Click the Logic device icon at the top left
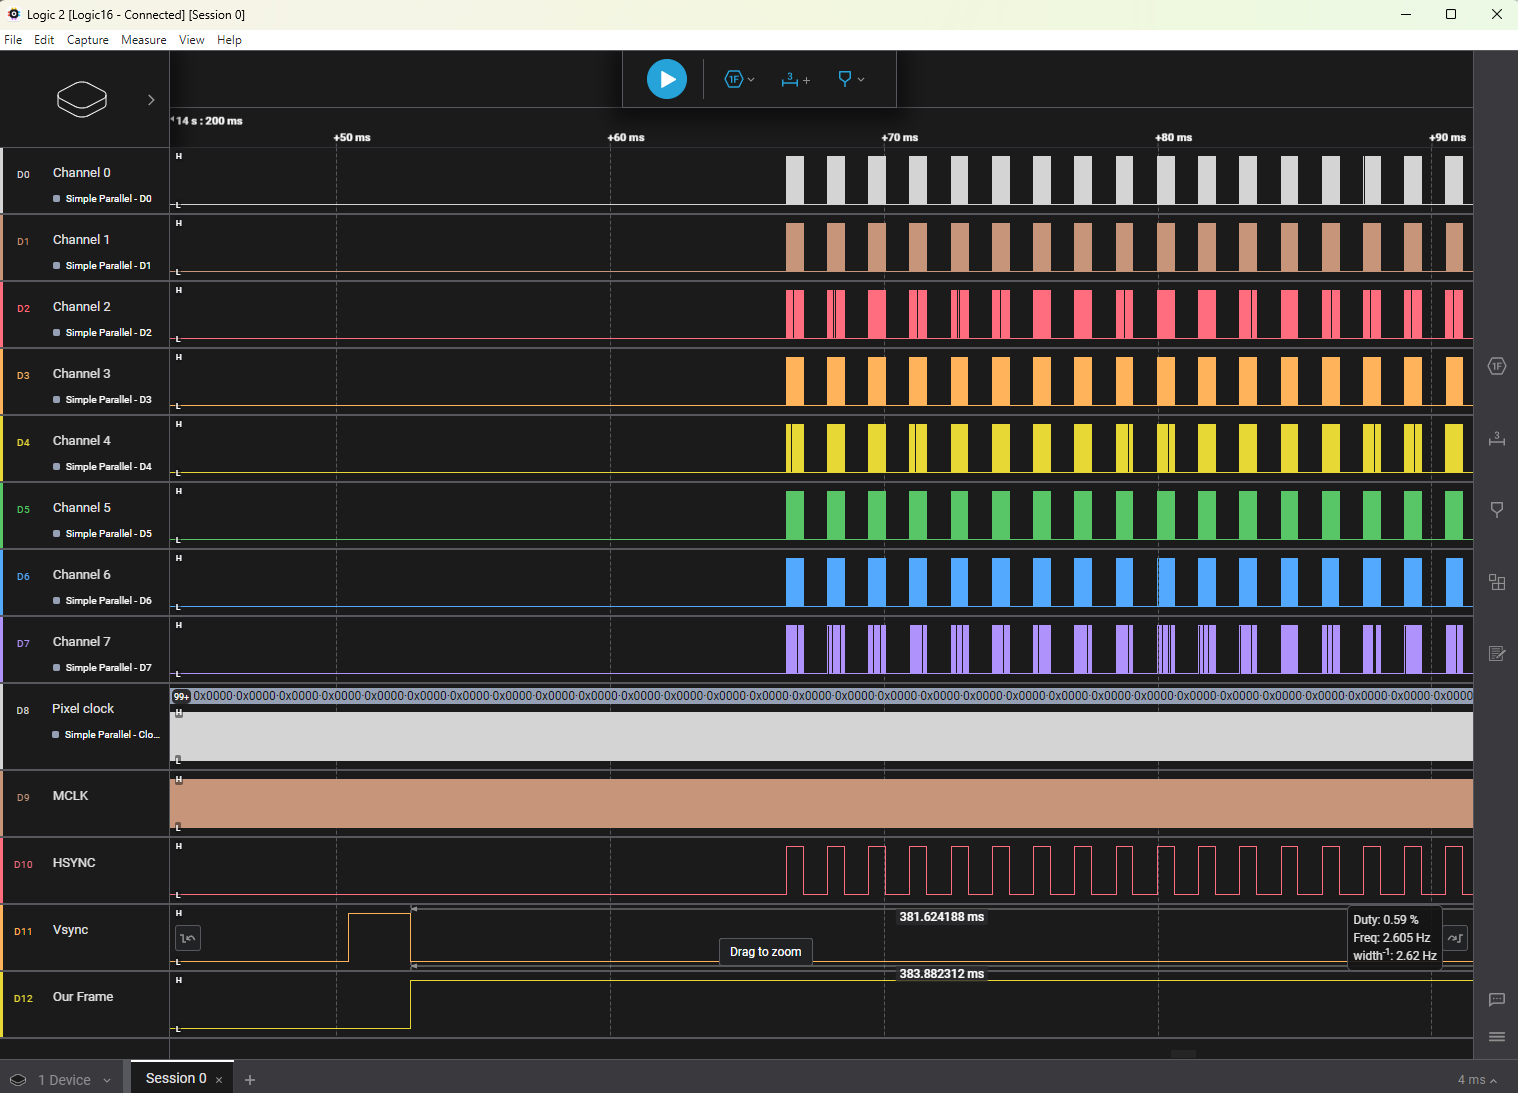This screenshot has height=1093, width=1518. tap(82, 99)
